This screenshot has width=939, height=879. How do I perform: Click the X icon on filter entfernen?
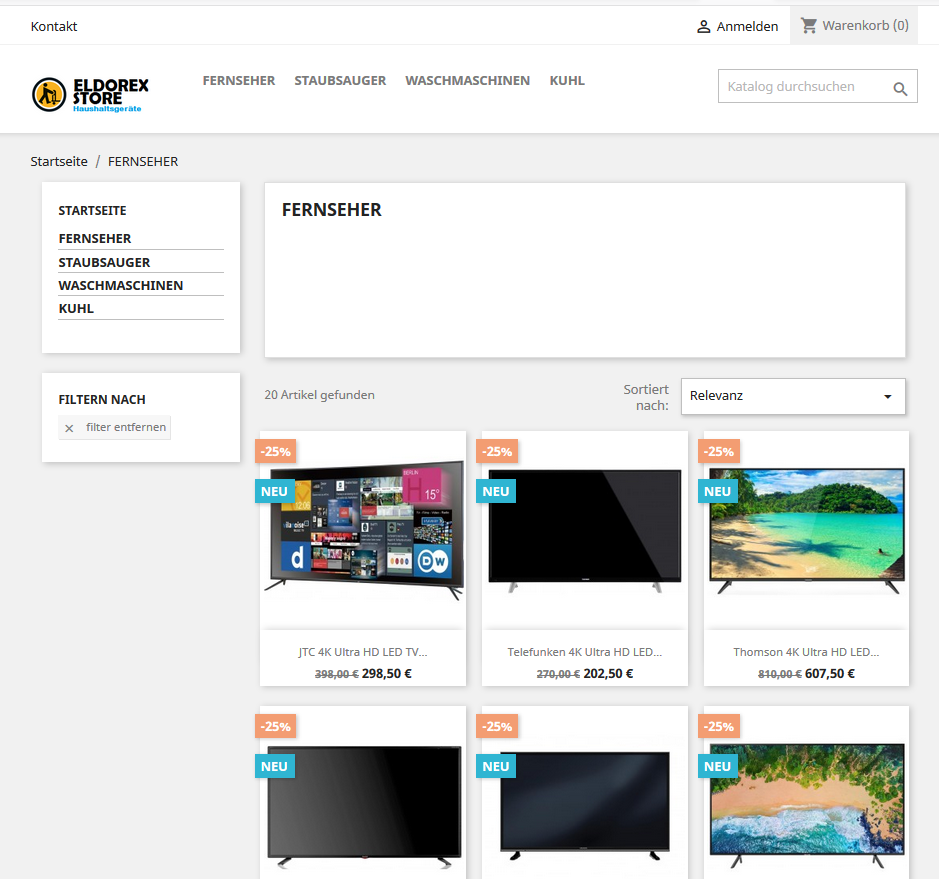tap(69, 428)
